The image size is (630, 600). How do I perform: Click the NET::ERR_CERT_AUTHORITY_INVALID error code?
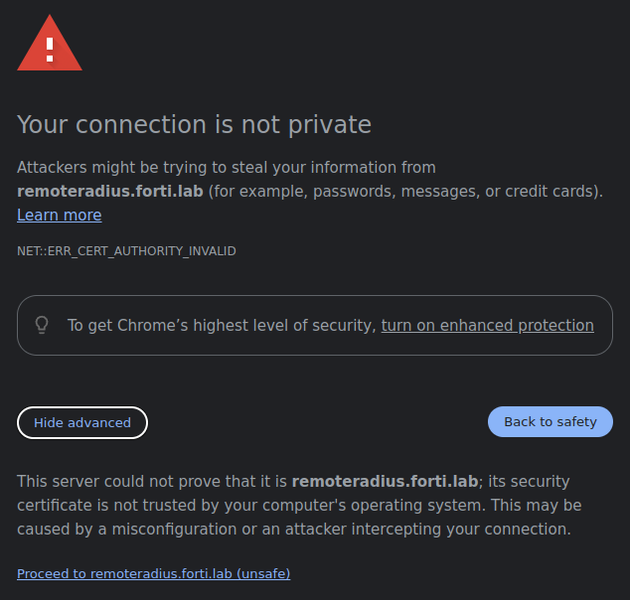[126, 251]
